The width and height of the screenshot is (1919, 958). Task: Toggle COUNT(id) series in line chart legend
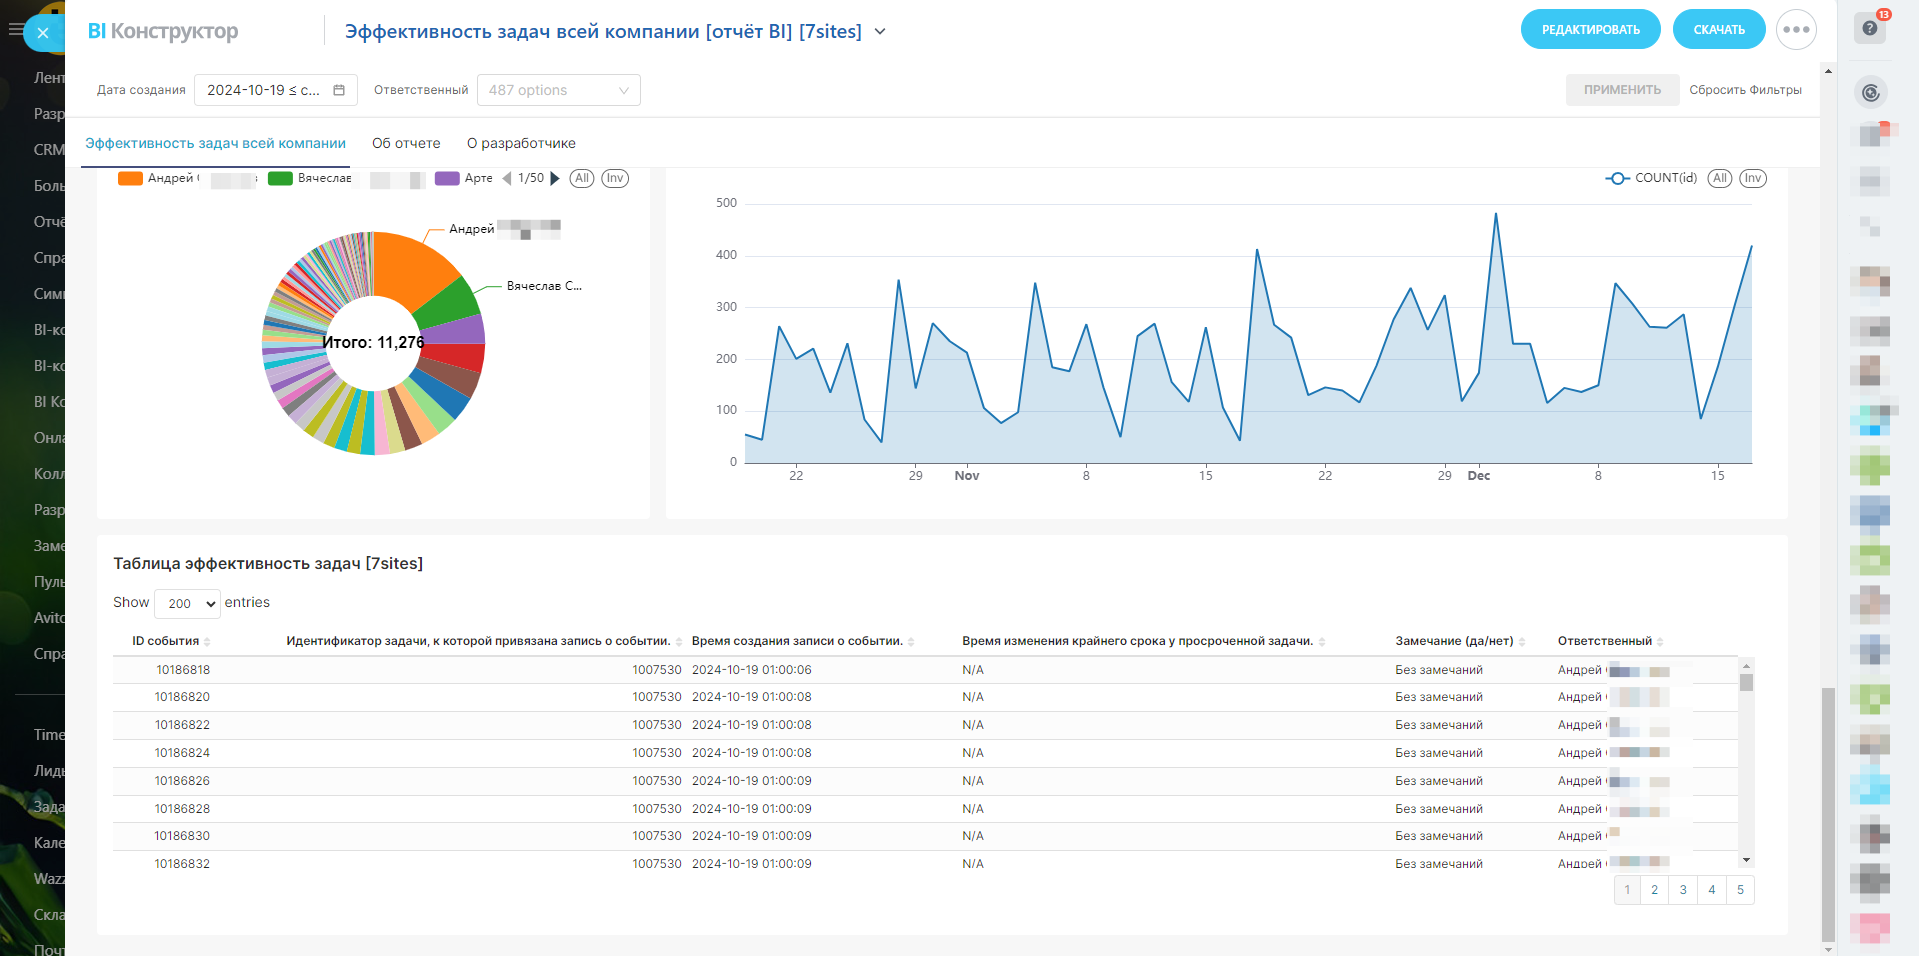(x=1651, y=178)
